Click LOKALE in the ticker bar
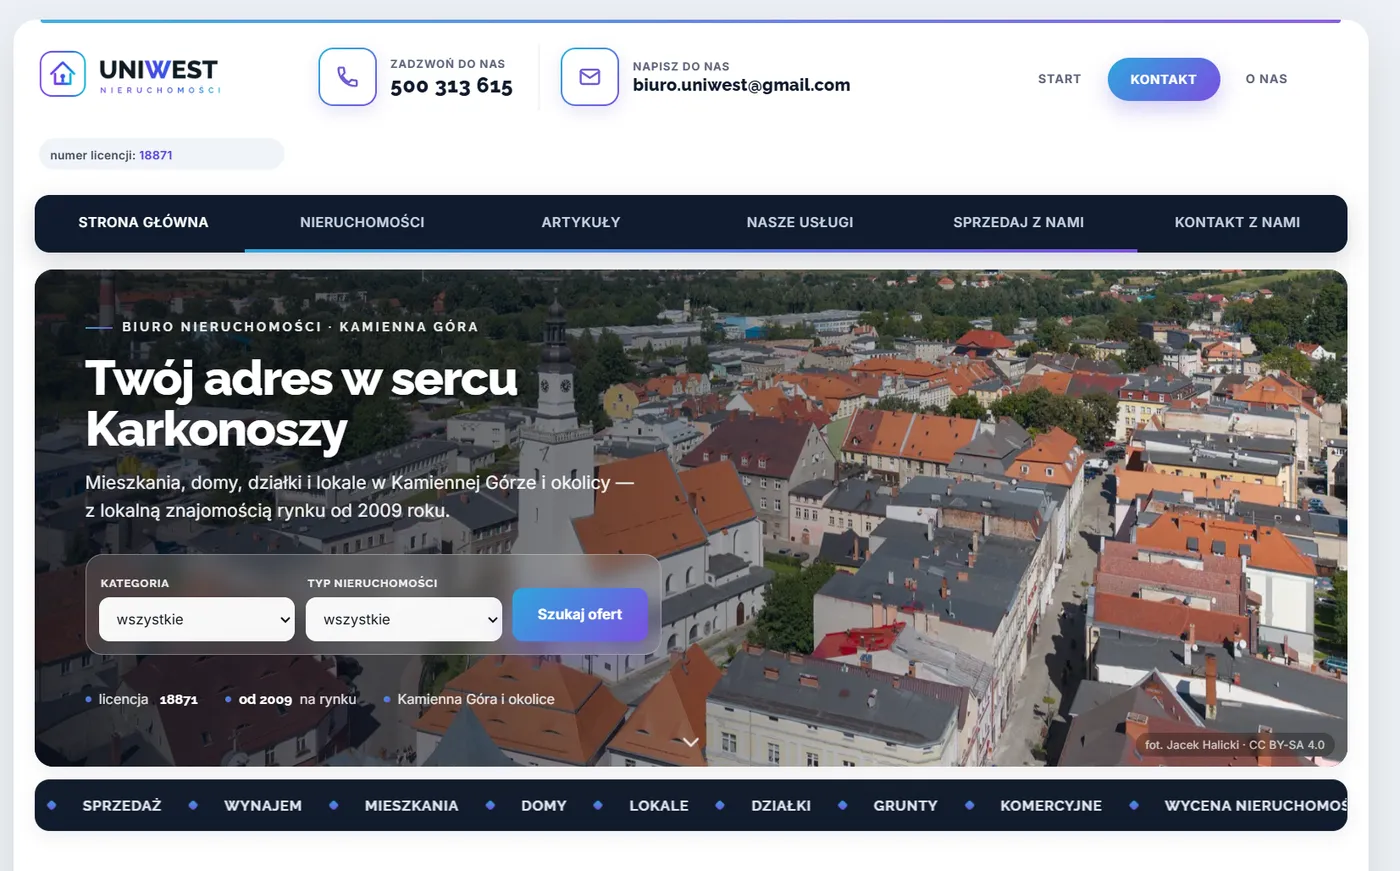Image resolution: width=1400 pixels, height=871 pixels. click(659, 805)
